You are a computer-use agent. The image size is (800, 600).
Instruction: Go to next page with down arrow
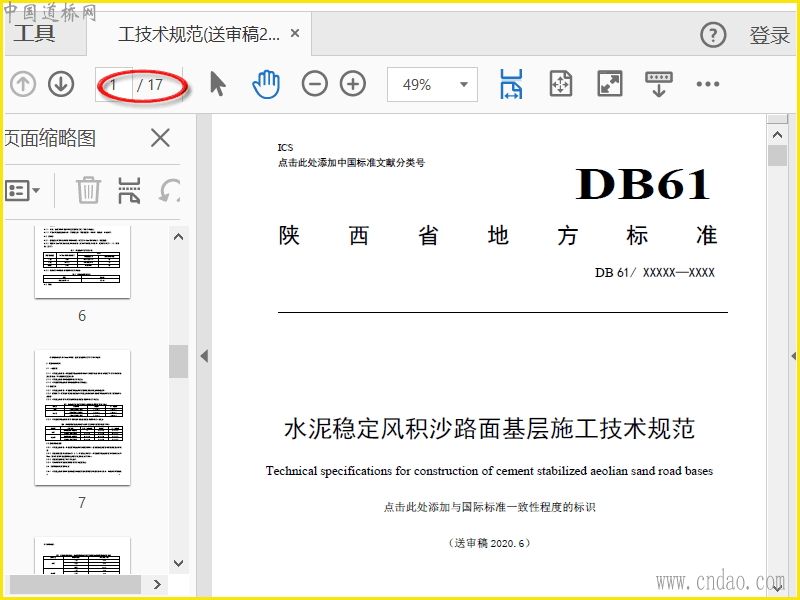[61, 84]
